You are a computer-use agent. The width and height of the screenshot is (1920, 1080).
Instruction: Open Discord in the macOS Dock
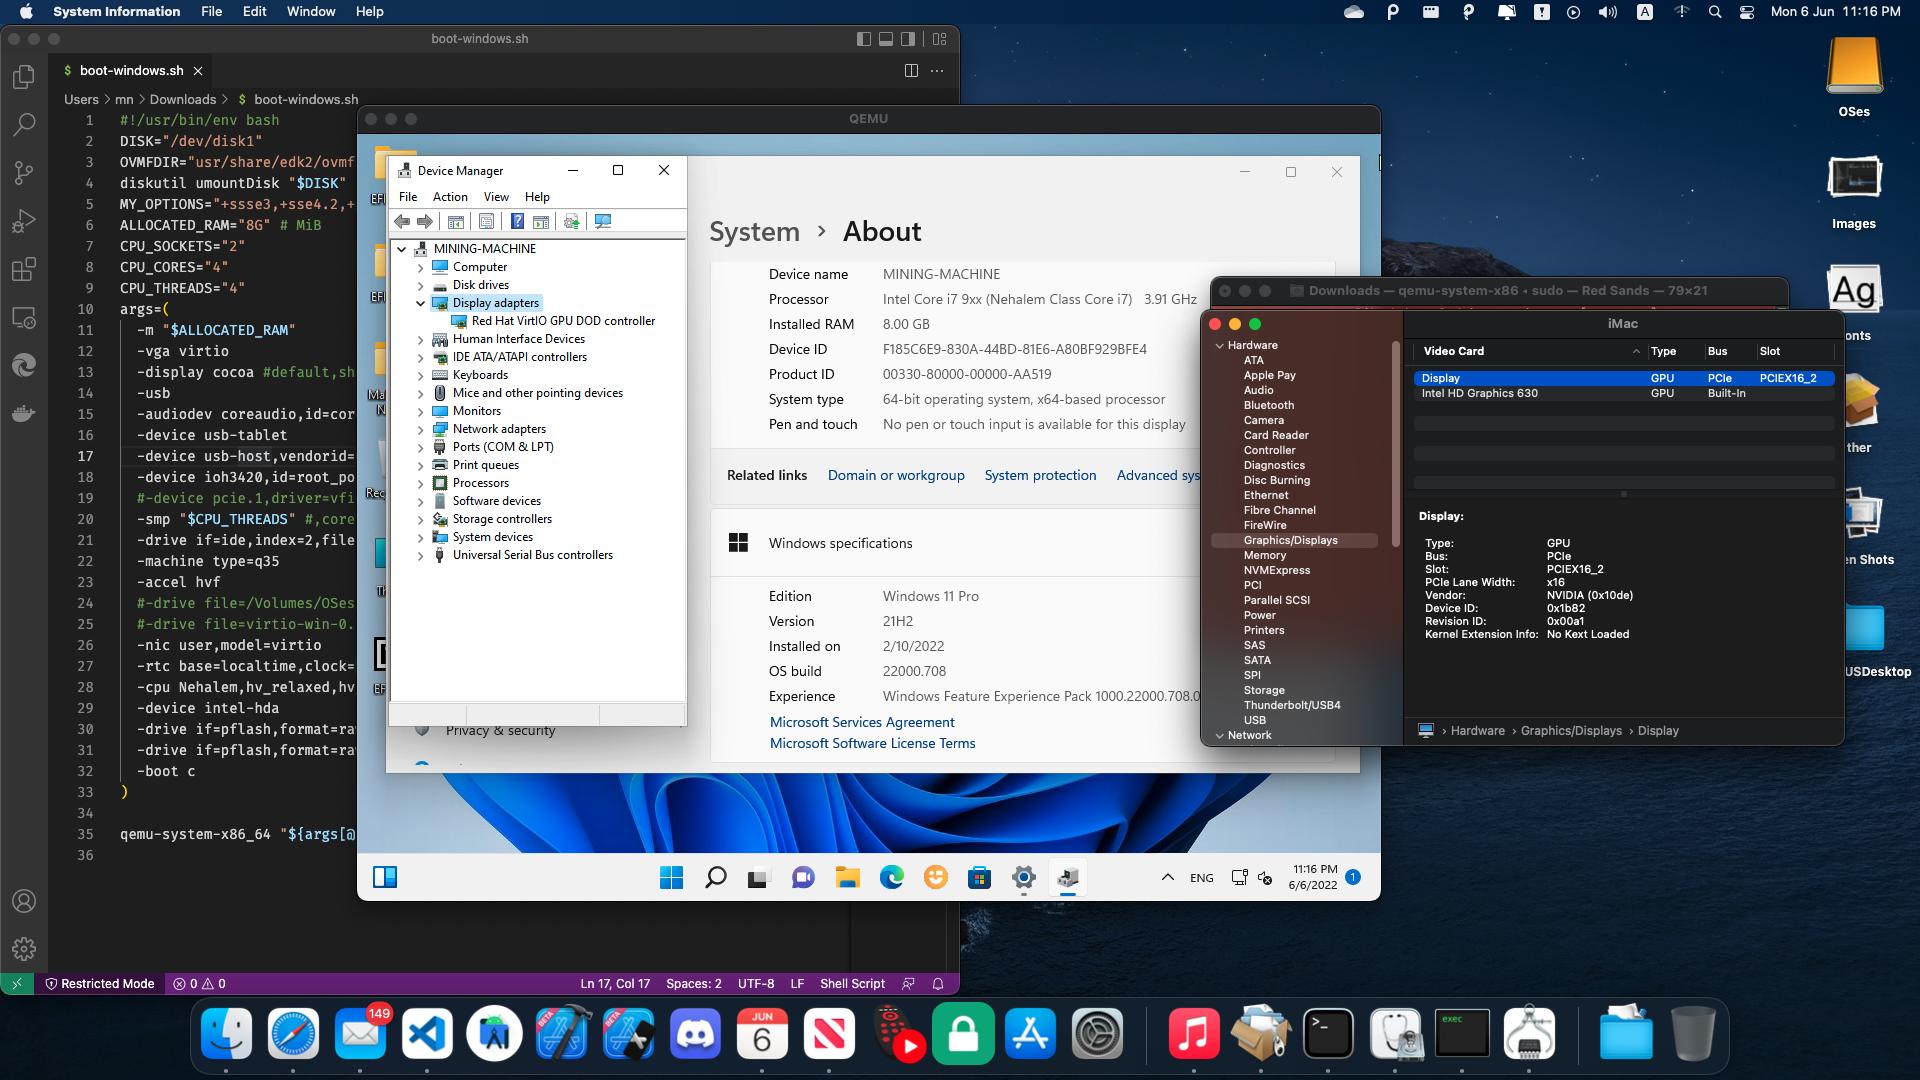click(x=695, y=1034)
